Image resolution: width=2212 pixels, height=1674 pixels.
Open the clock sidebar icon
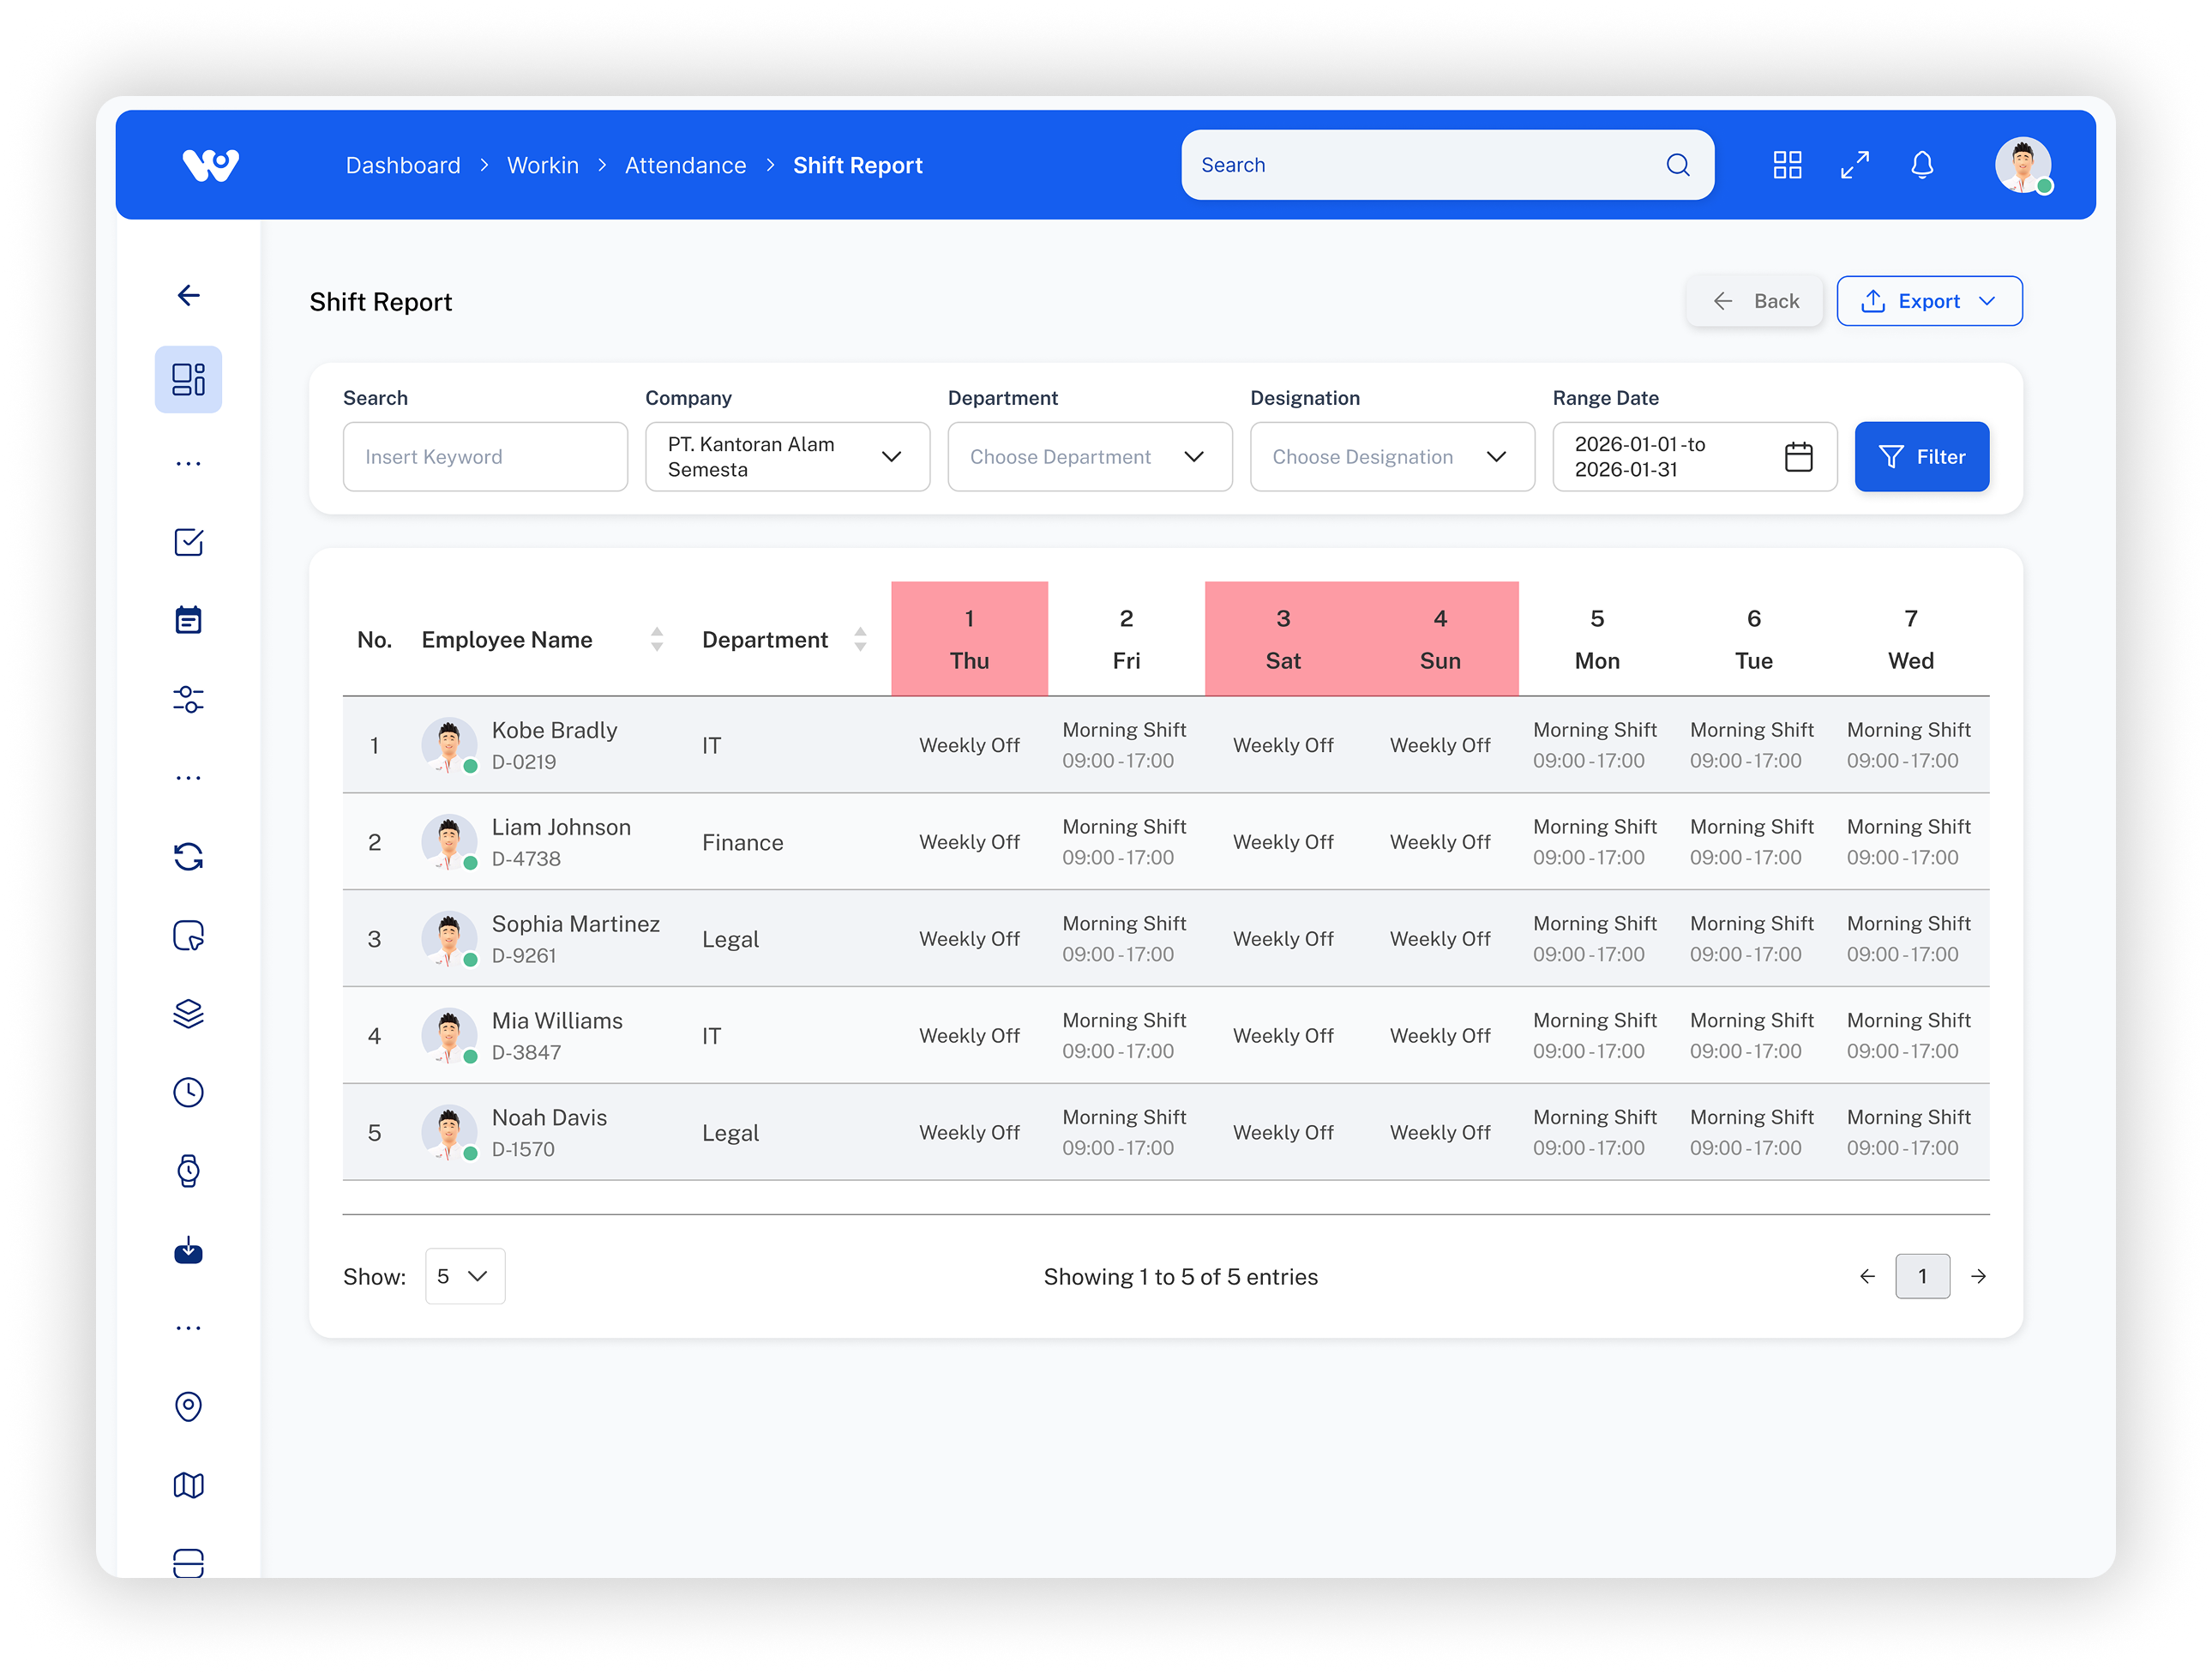[x=188, y=1092]
